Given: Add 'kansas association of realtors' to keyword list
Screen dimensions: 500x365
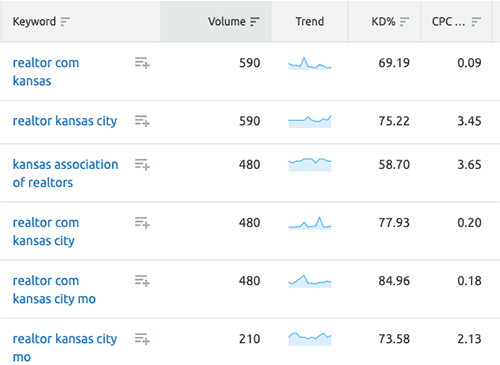Looking at the screenshot, I should tap(142, 164).
